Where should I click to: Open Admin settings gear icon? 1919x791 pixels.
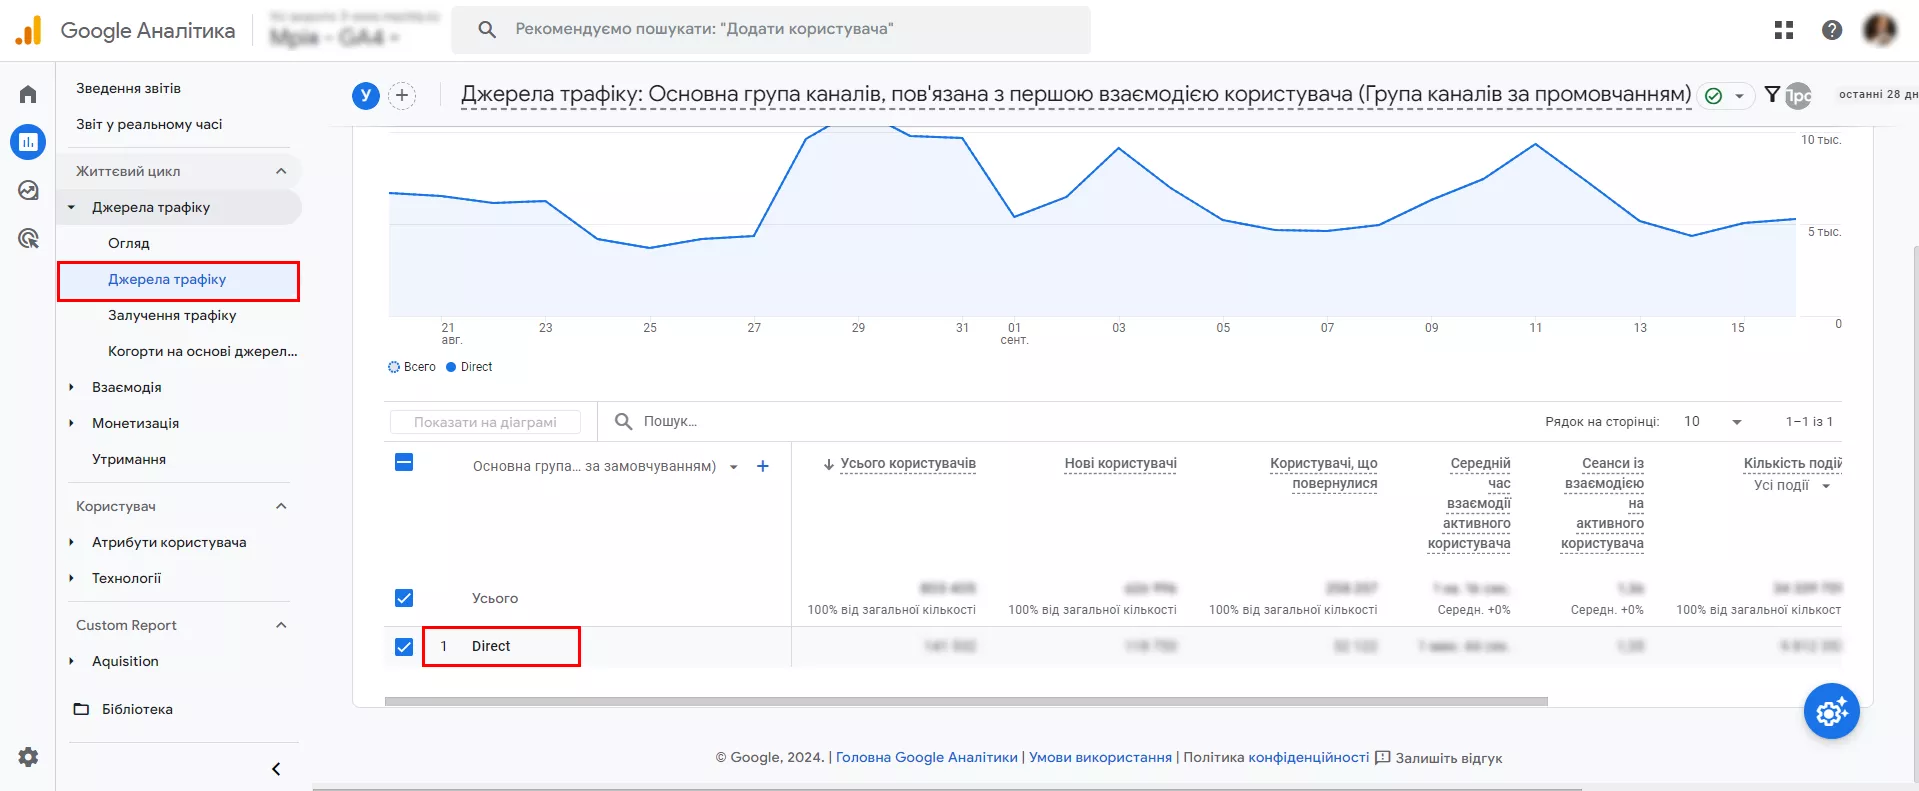(28, 757)
